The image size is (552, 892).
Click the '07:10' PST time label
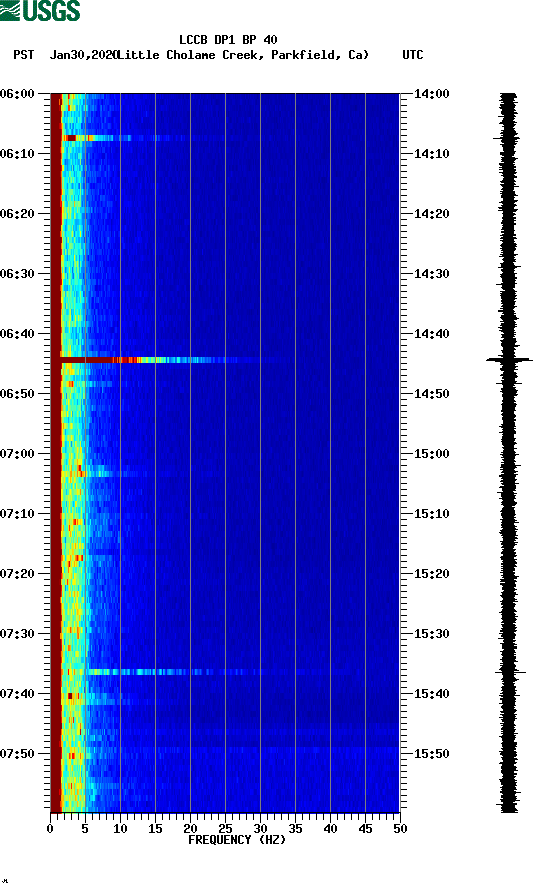click(x=17, y=514)
